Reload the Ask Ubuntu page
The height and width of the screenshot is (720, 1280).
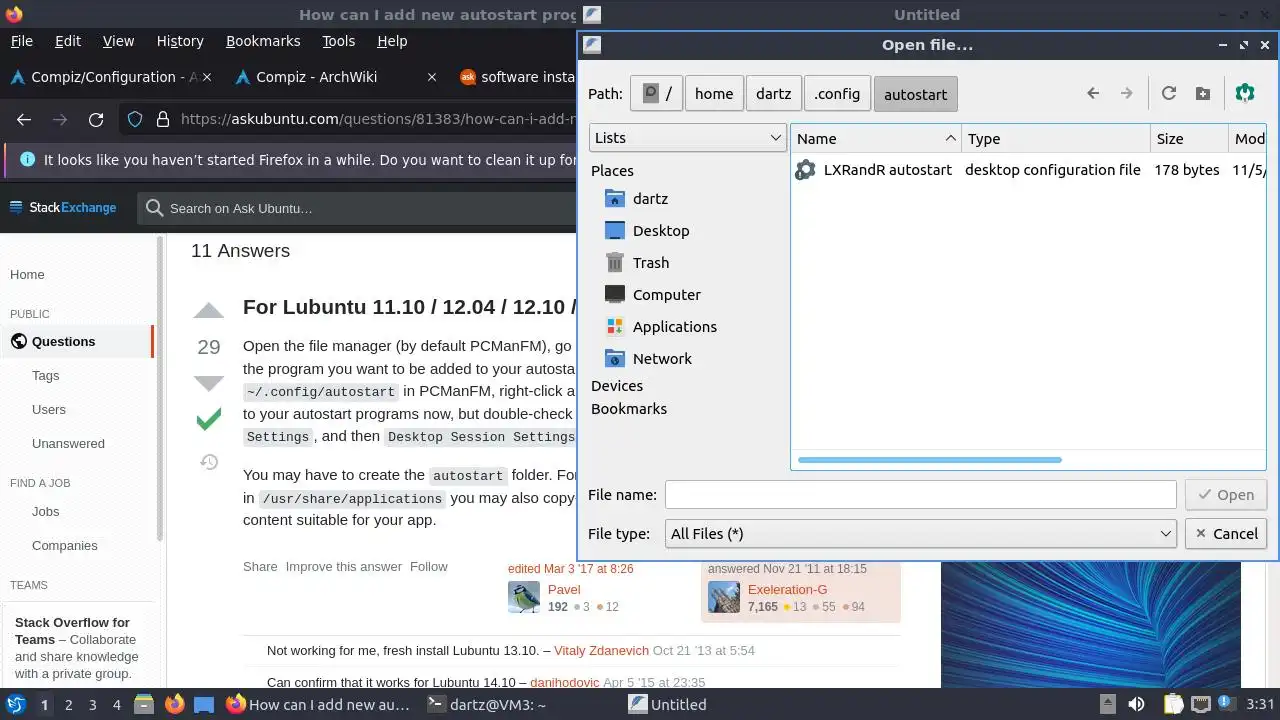[x=96, y=119]
